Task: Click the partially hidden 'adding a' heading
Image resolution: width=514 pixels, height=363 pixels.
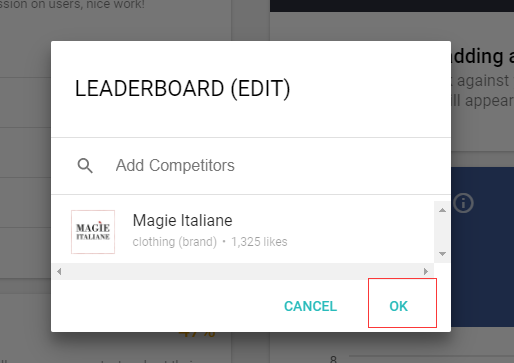Action: [482, 56]
